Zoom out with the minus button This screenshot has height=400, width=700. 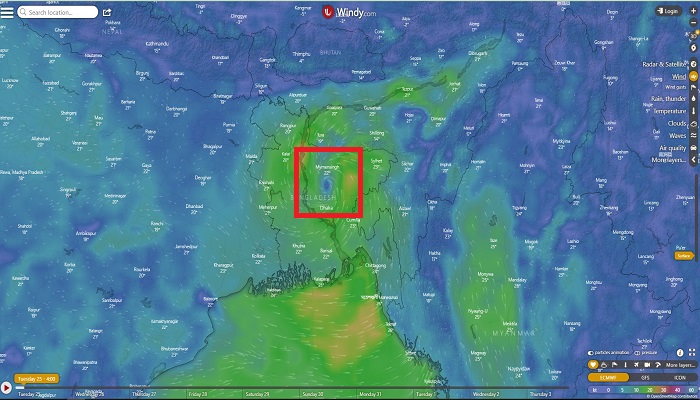coord(693,23)
